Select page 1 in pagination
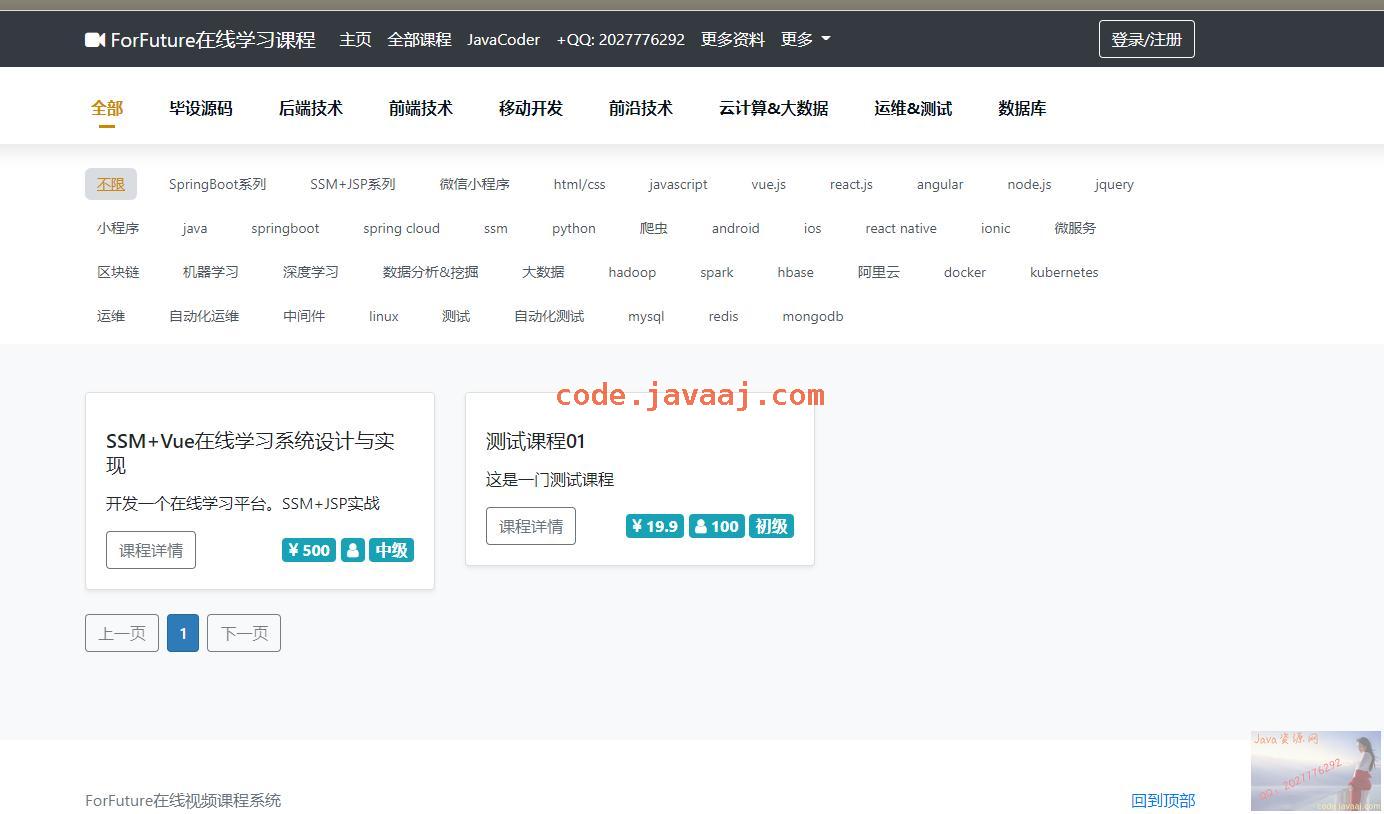Image resolution: width=1384 pixels, height=814 pixels. 183,633
